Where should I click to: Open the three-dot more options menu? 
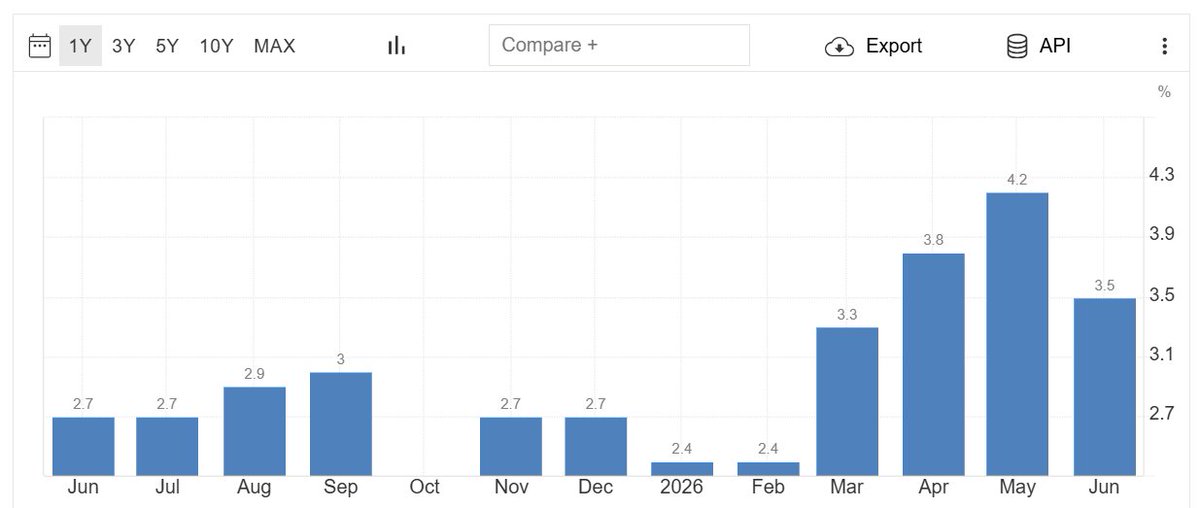coord(1164,46)
